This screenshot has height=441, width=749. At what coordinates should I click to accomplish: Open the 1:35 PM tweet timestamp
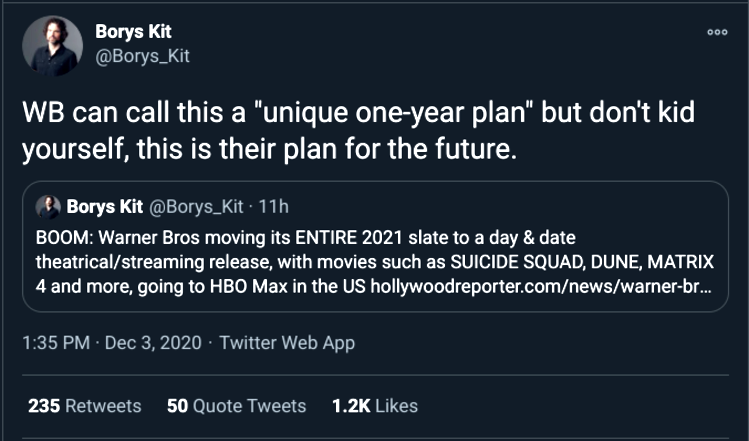pos(54,343)
